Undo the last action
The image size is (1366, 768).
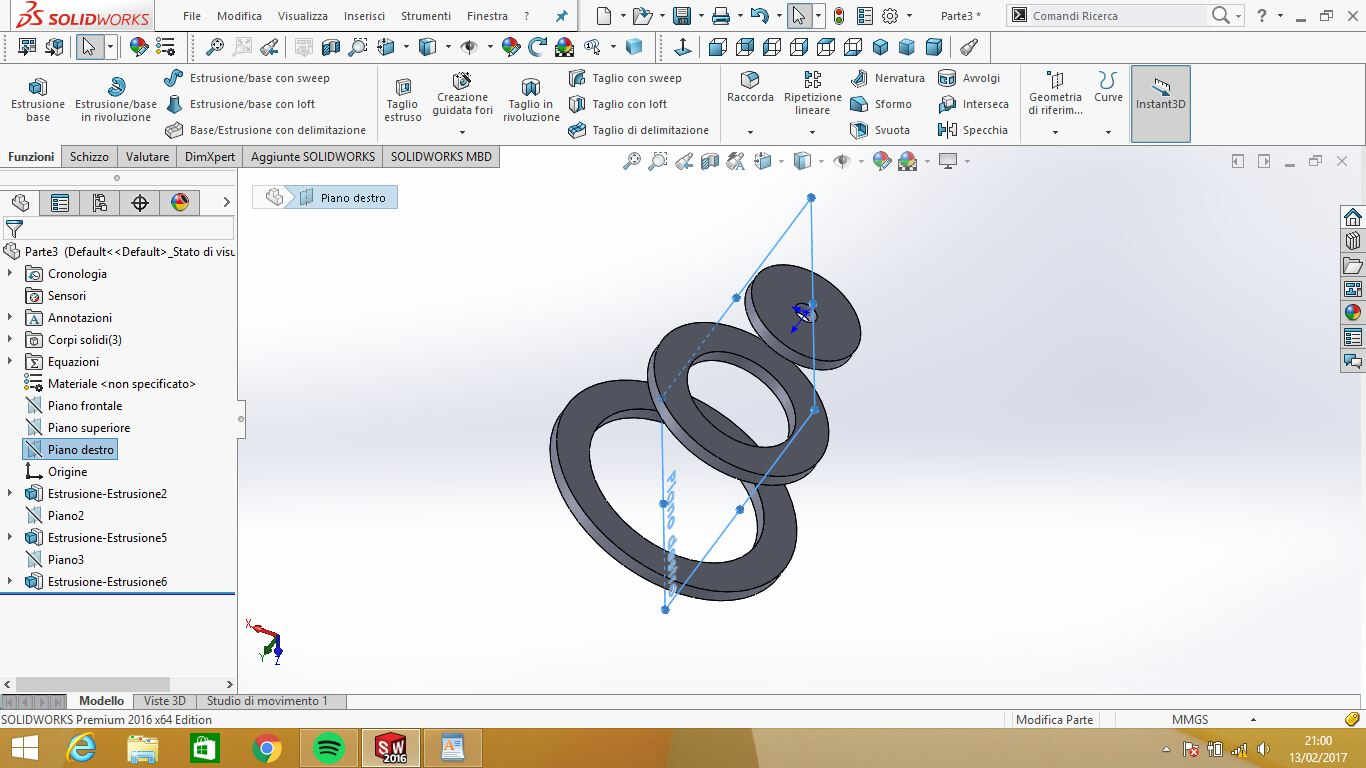pos(760,16)
